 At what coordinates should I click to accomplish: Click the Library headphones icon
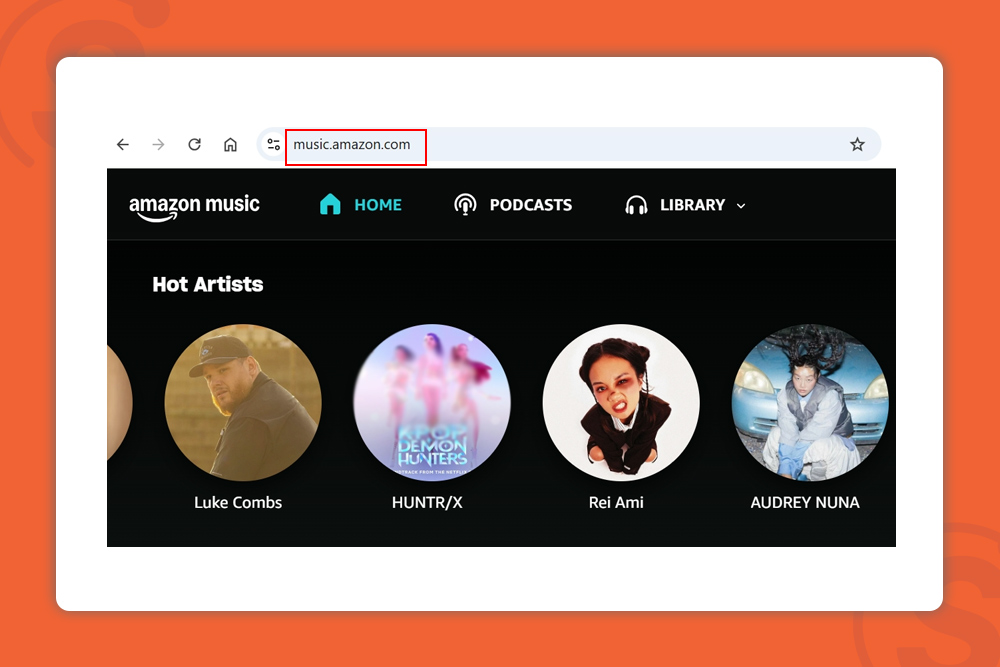coord(636,205)
